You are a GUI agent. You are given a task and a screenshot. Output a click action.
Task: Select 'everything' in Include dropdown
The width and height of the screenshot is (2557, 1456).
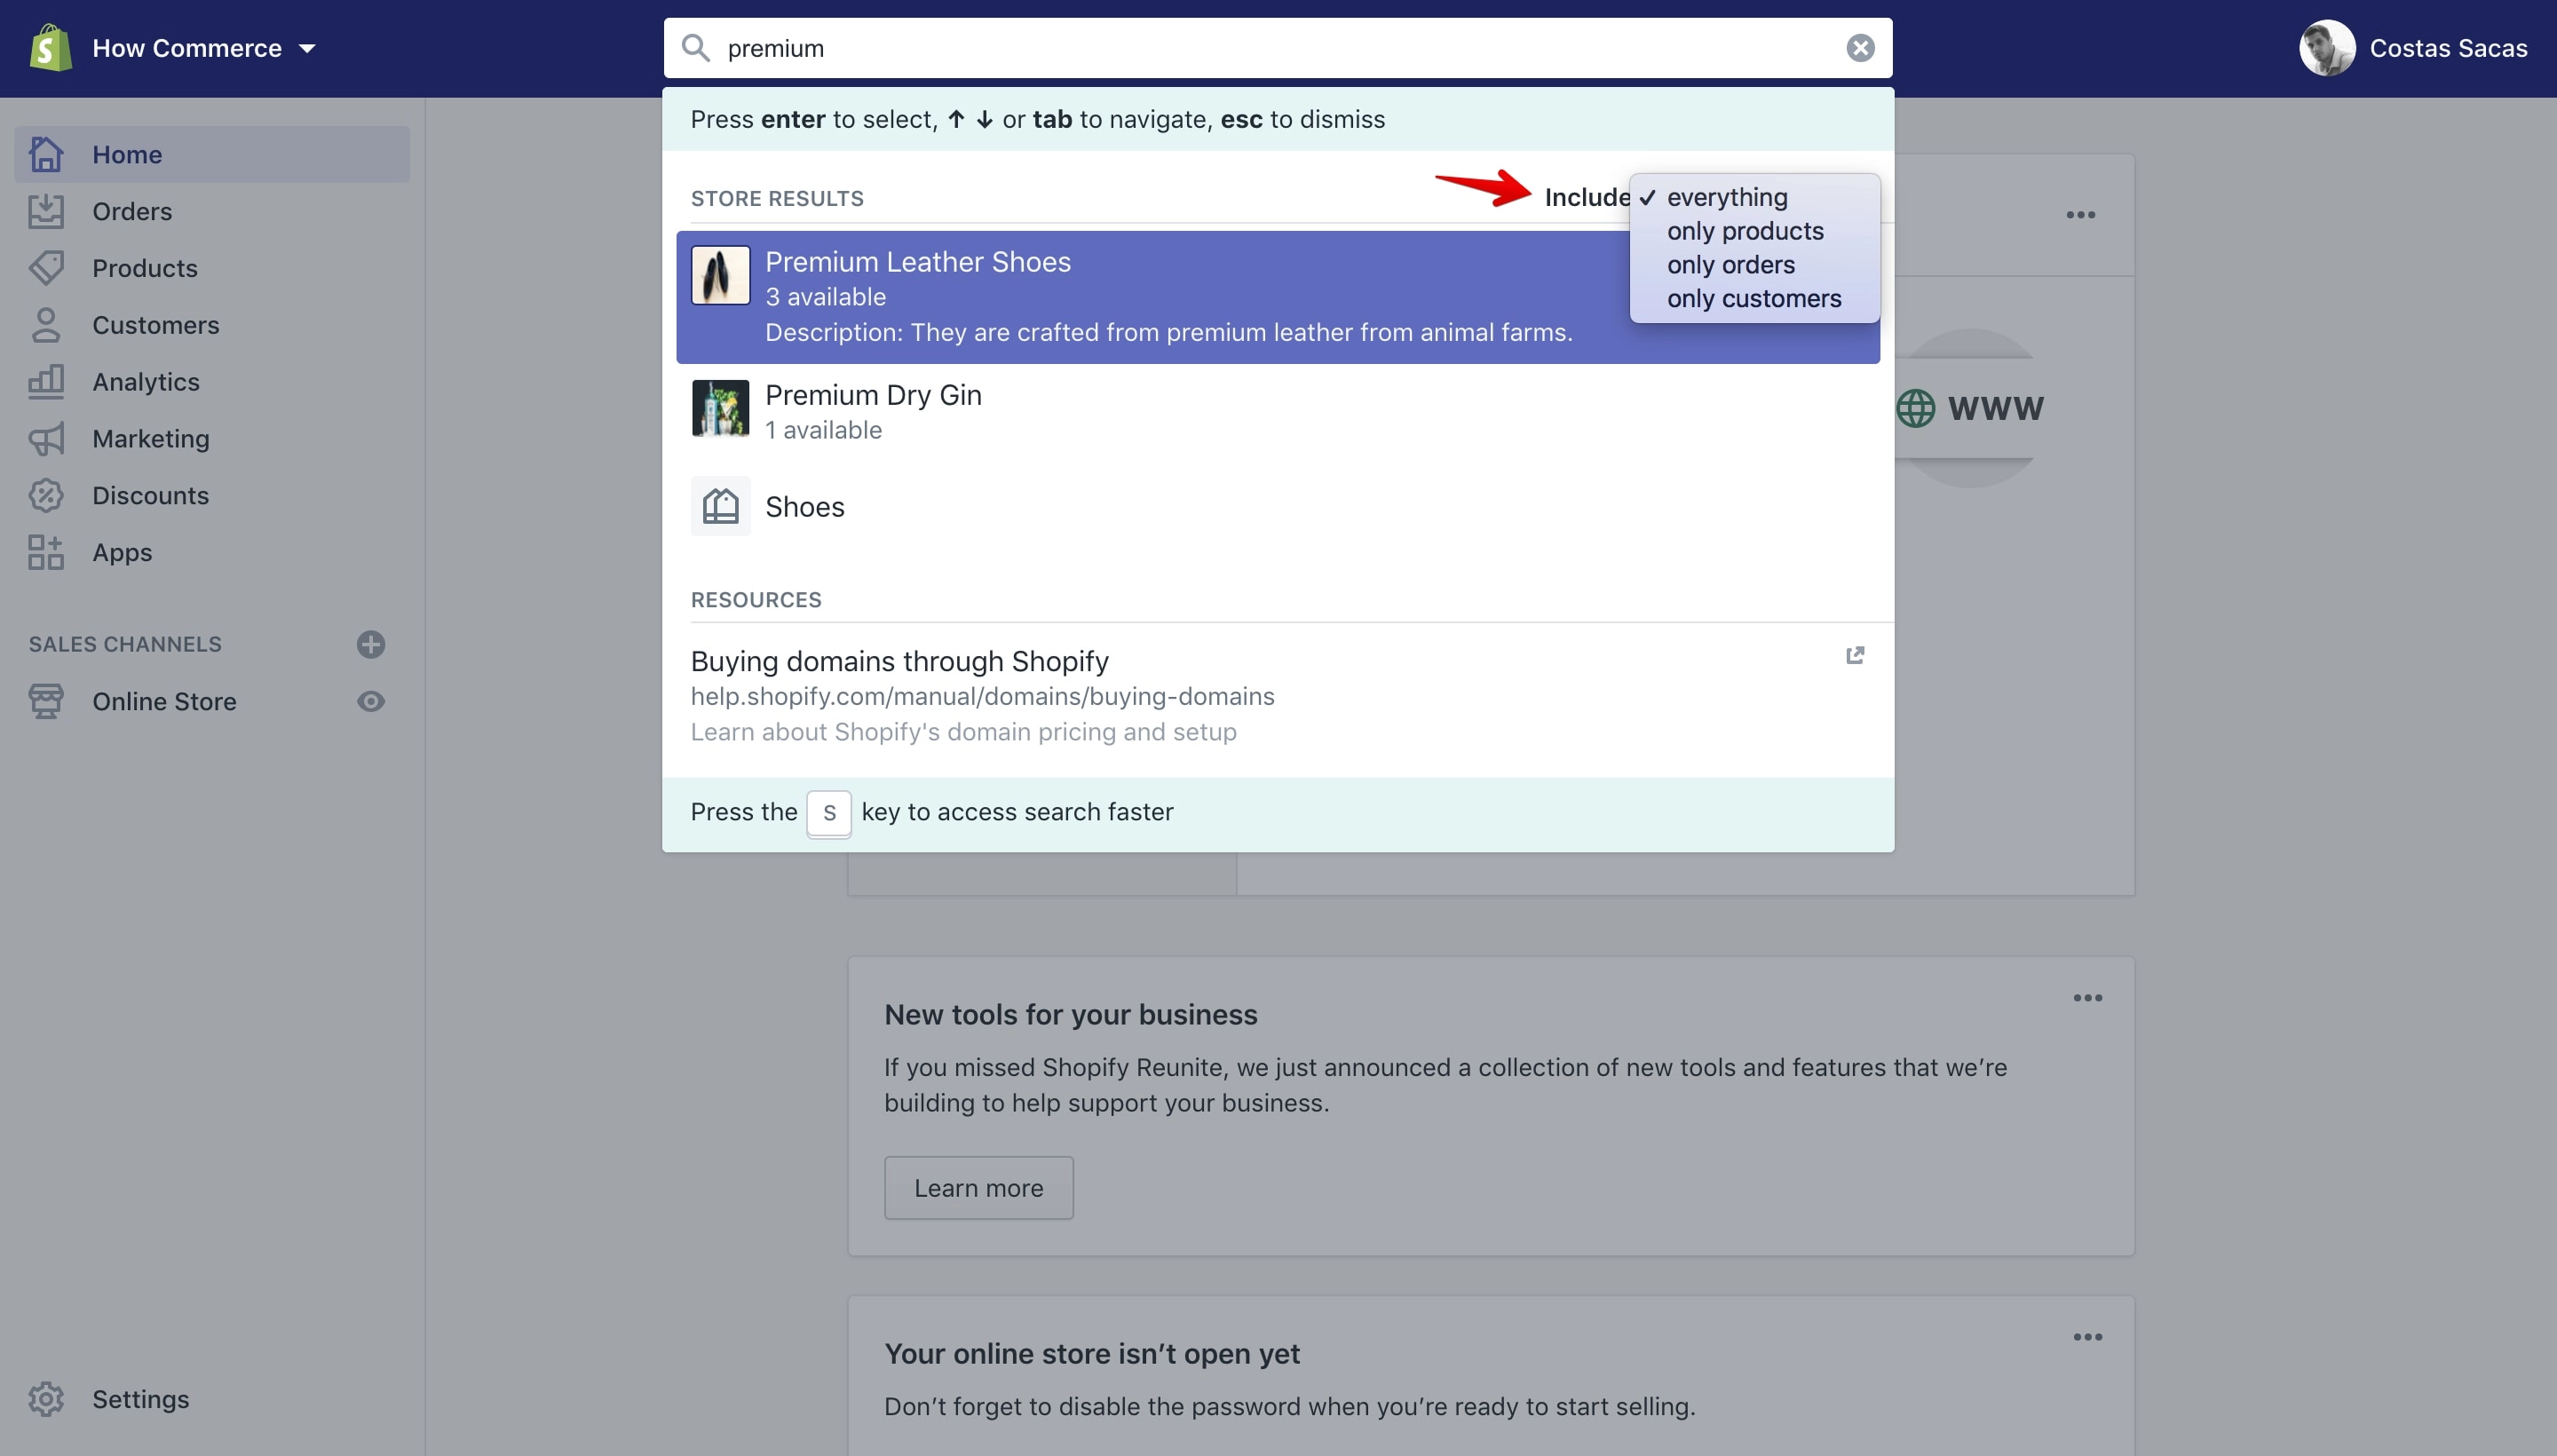pyautogui.click(x=1754, y=197)
